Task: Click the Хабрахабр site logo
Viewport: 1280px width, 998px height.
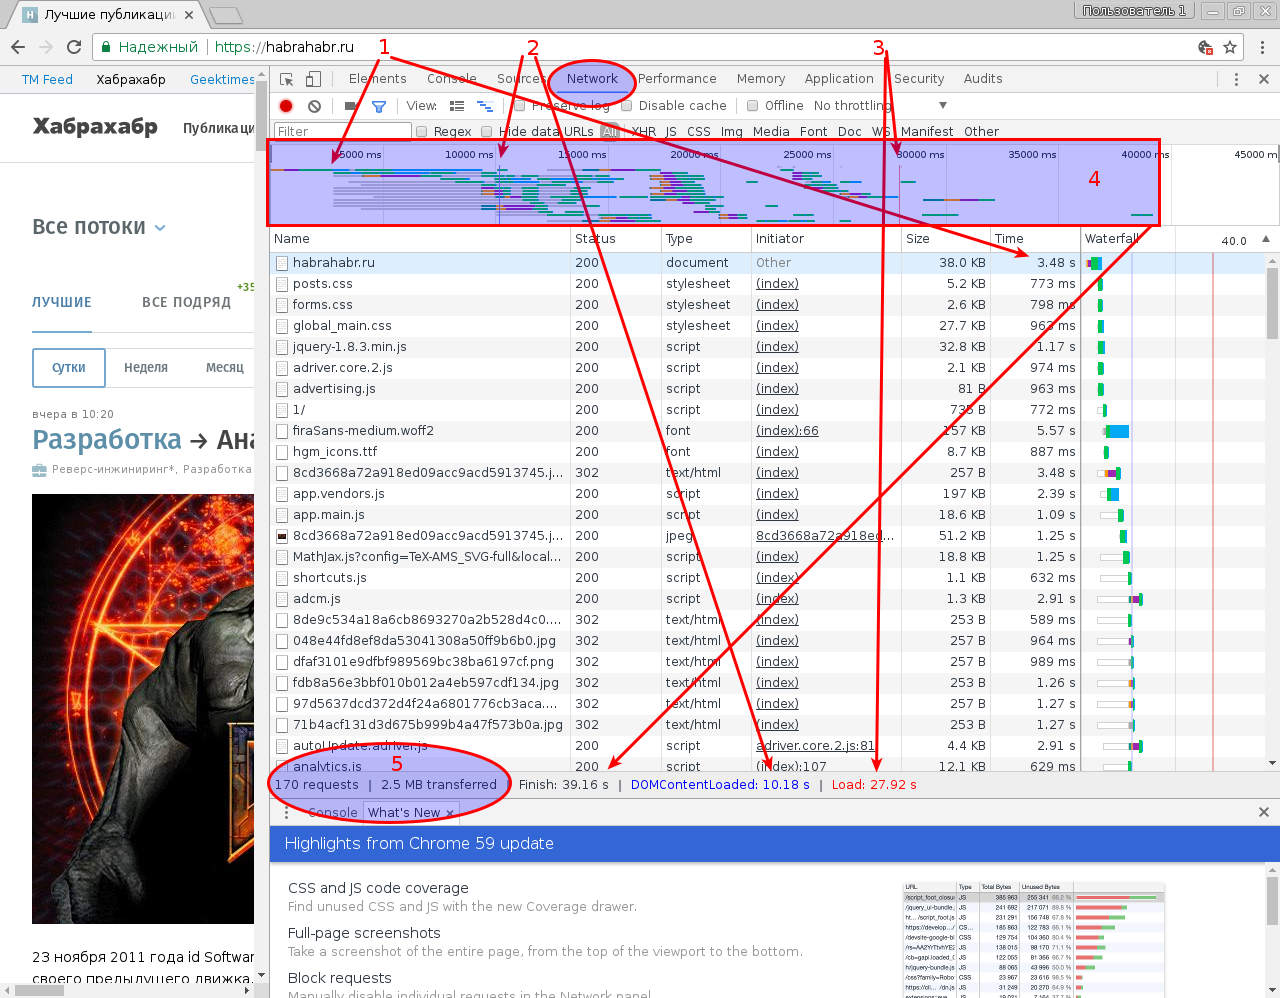Action: click(x=95, y=127)
